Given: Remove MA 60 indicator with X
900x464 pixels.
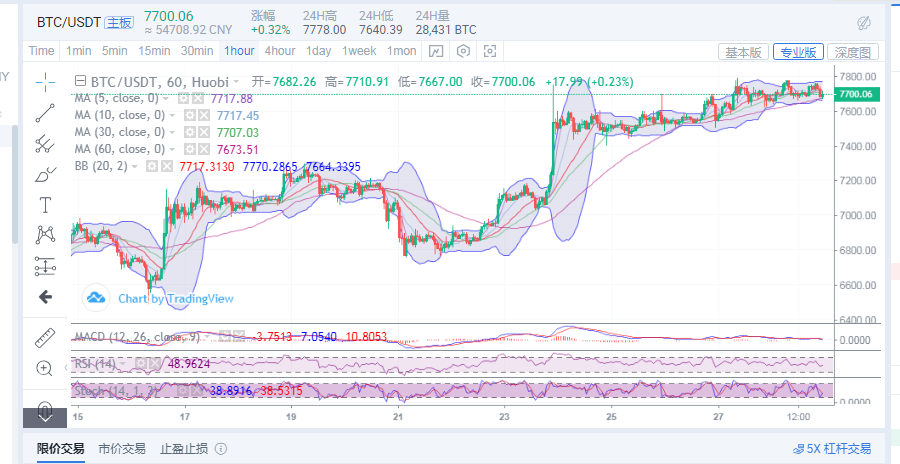Looking at the screenshot, I should click(202, 149).
